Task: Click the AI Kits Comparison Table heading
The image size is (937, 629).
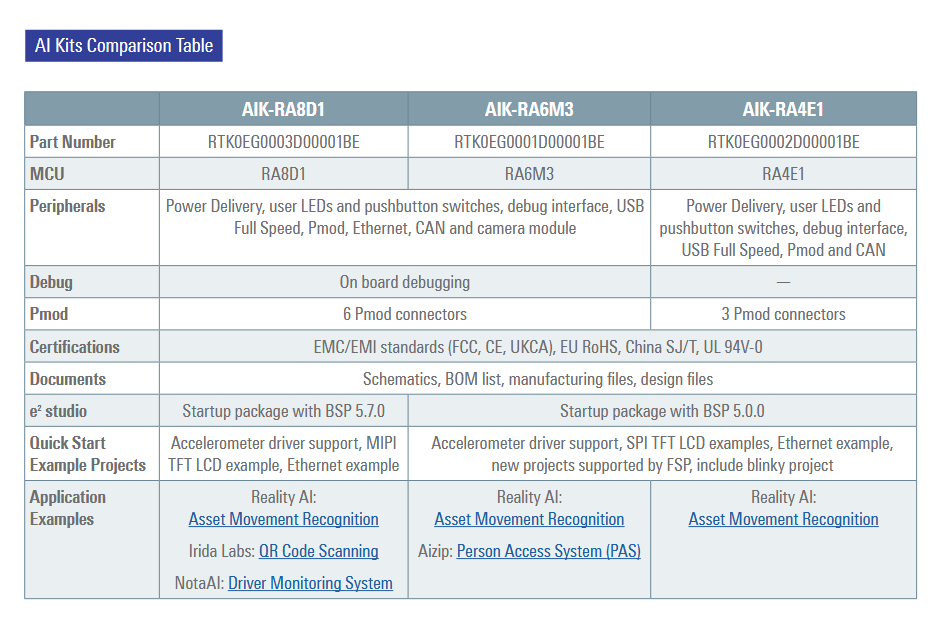Action: click(x=124, y=46)
